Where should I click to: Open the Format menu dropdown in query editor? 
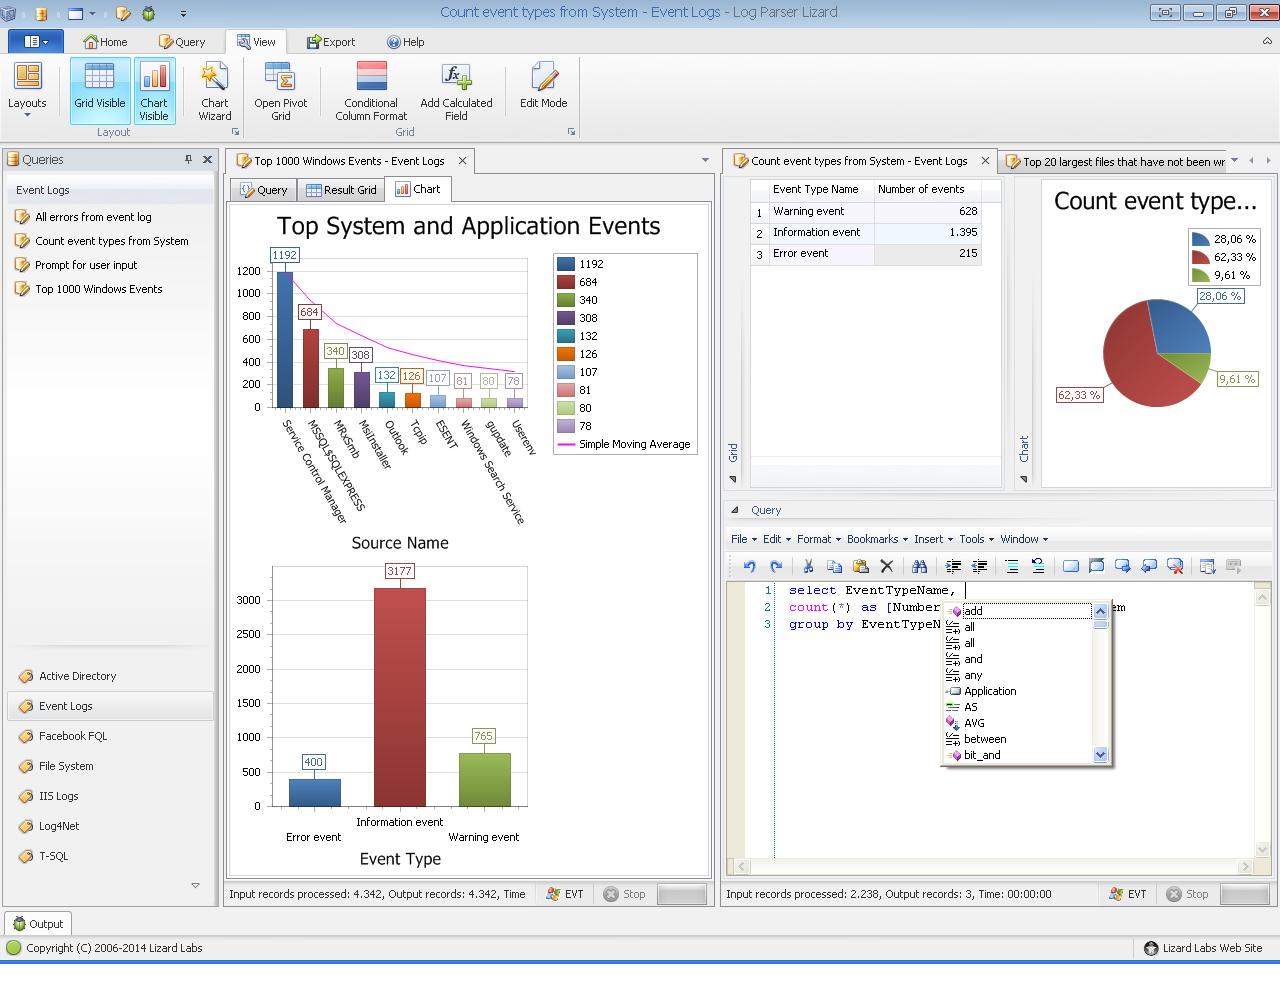point(818,539)
